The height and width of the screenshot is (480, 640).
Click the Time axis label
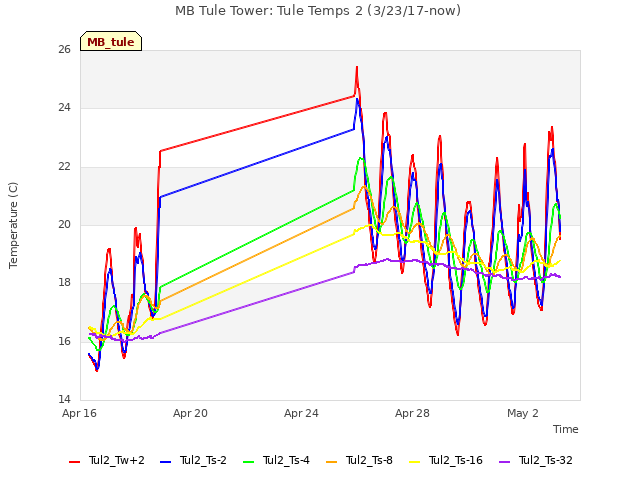tap(566, 429)
